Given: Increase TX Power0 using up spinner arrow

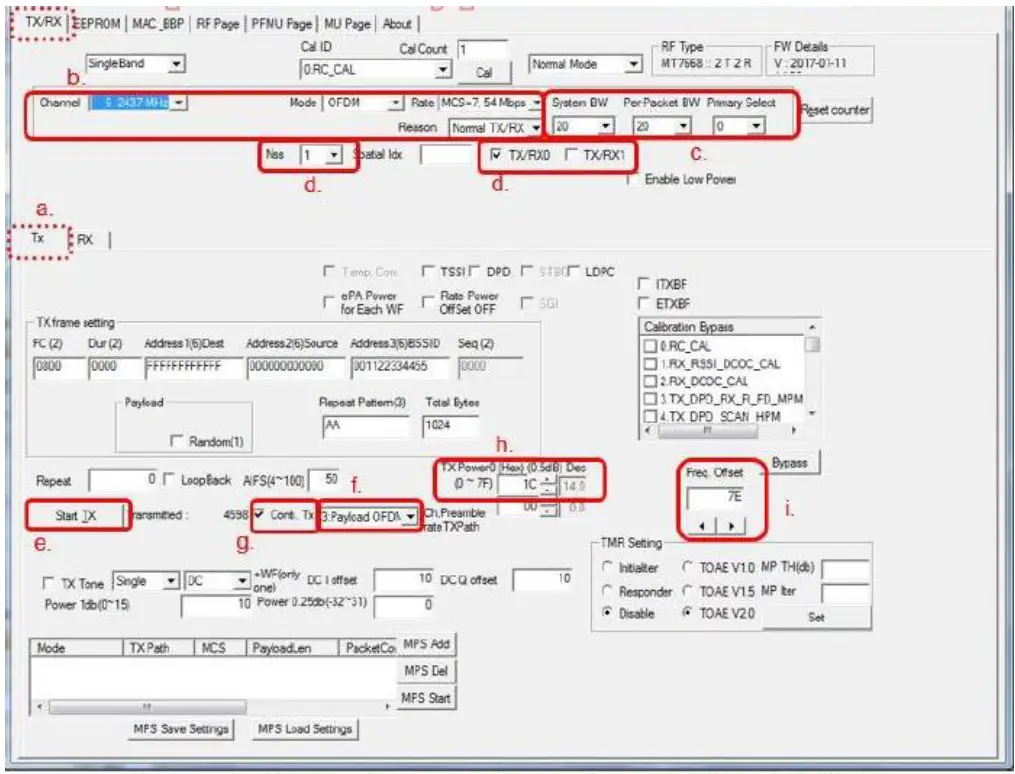Looking at the screenshot, I should click(x=548, y=477).
